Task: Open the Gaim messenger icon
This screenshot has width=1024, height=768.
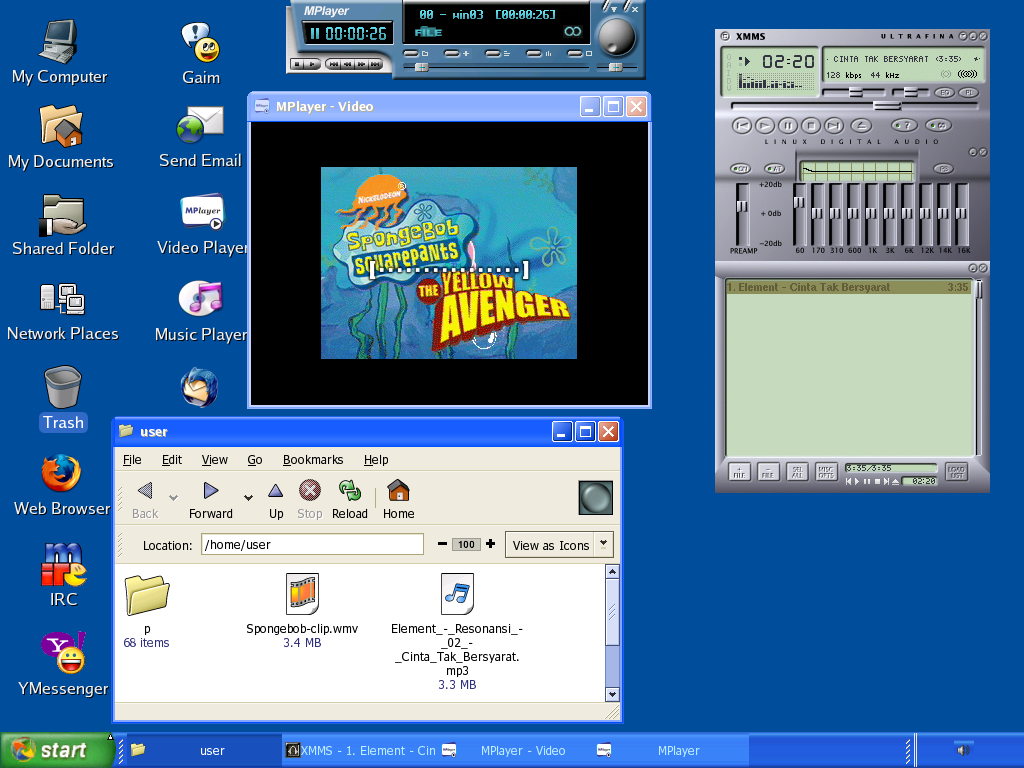Action: 200,54
